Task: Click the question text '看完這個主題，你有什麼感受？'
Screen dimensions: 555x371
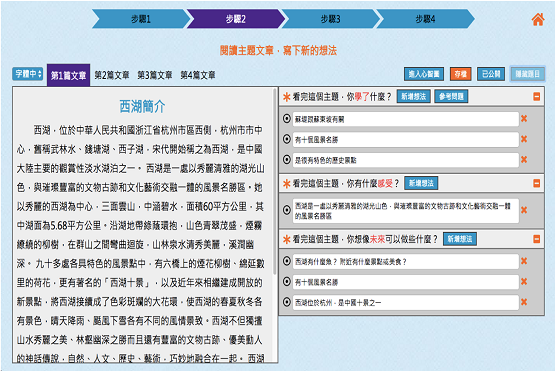Action: coord(346,183)
